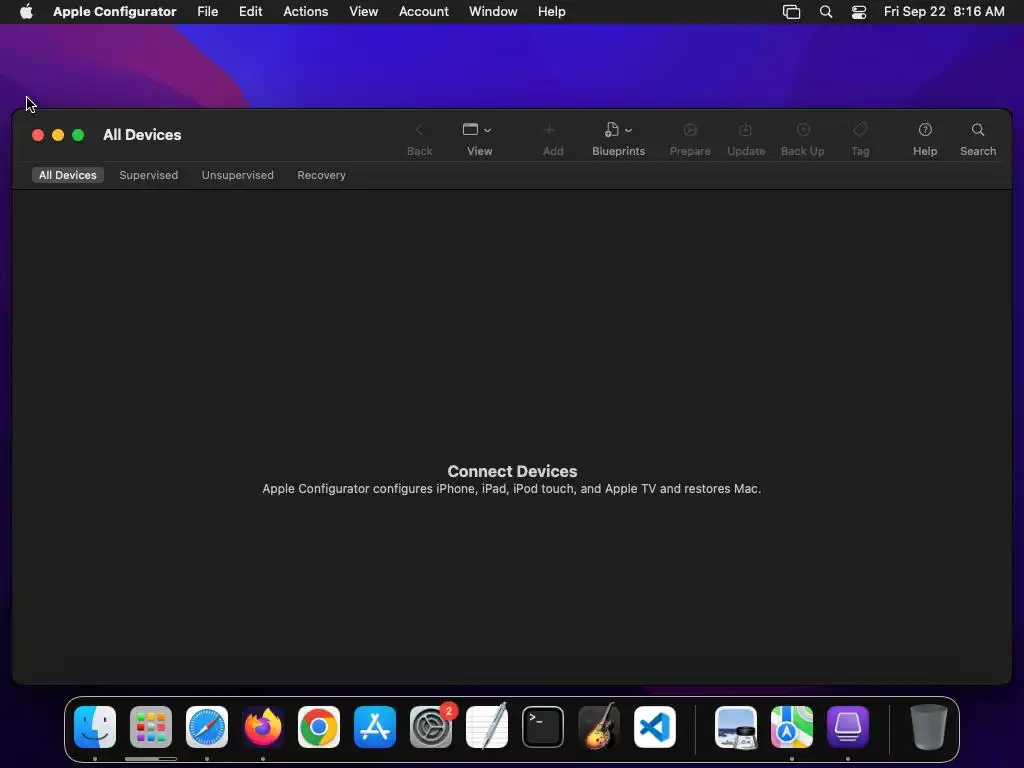Select the All Devices filter tab
Viewport: 1024px width, 768px height.
coord(67,175)
